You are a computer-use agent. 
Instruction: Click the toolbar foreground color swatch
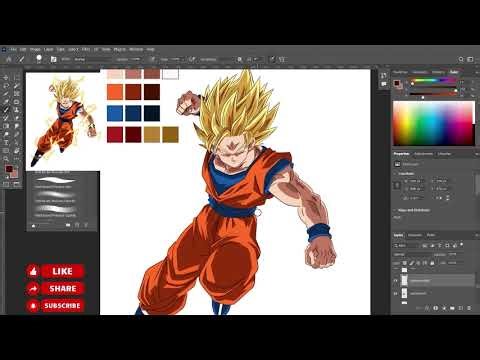tap(9, 169)
